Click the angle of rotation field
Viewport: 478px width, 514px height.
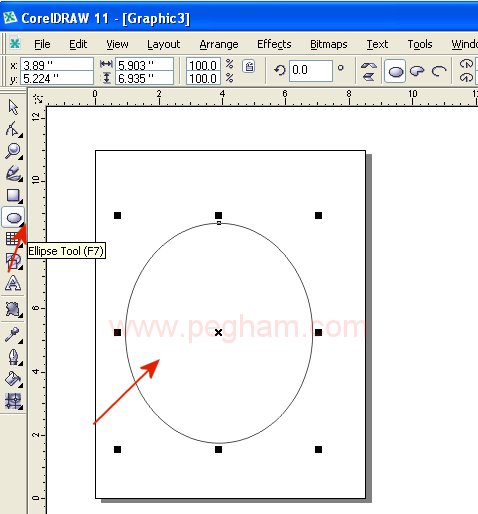311,70
